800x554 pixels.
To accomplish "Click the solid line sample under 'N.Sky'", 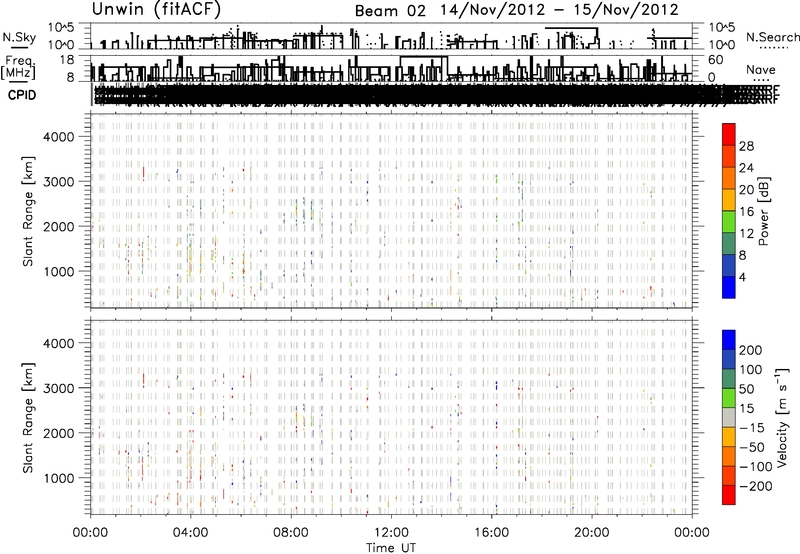I will (x=18, y=48).
